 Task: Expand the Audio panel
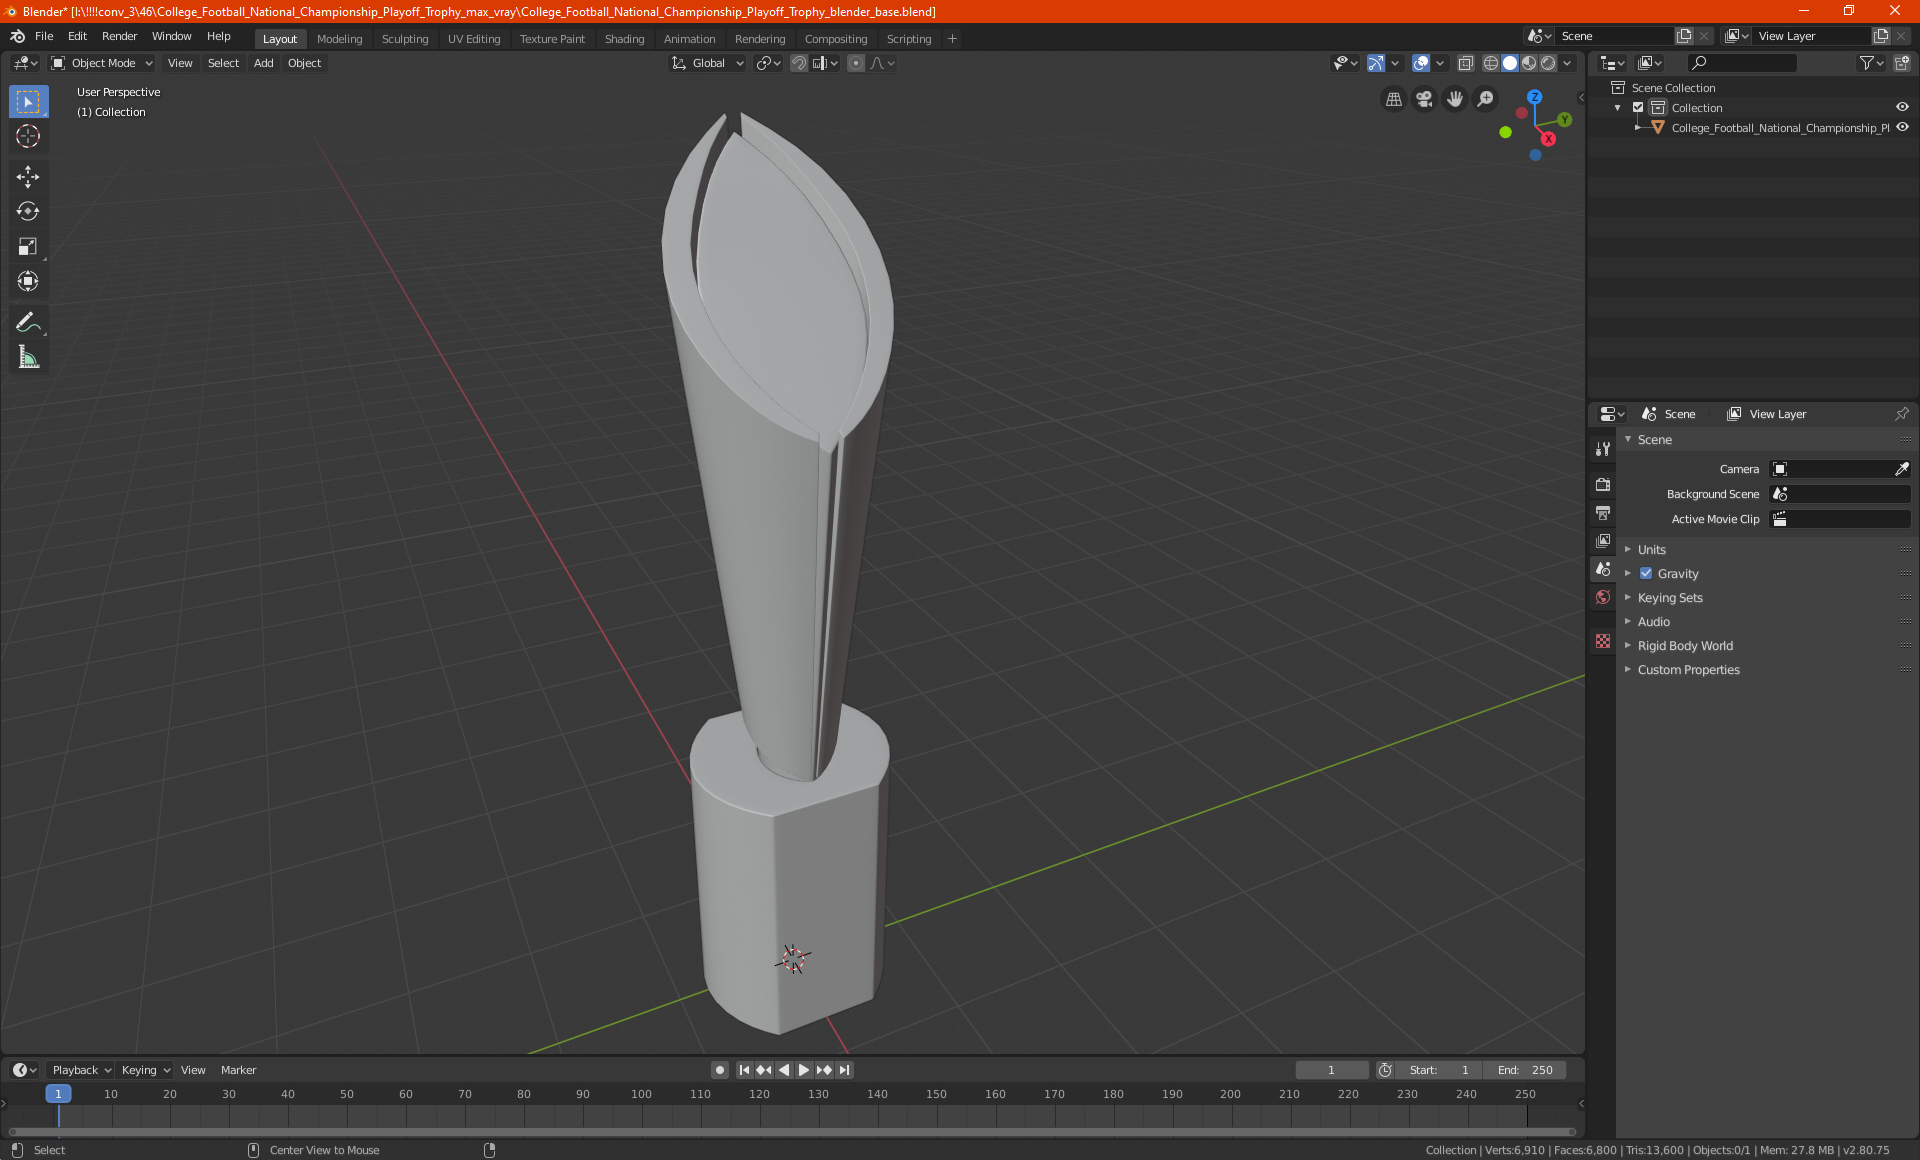1653,622
